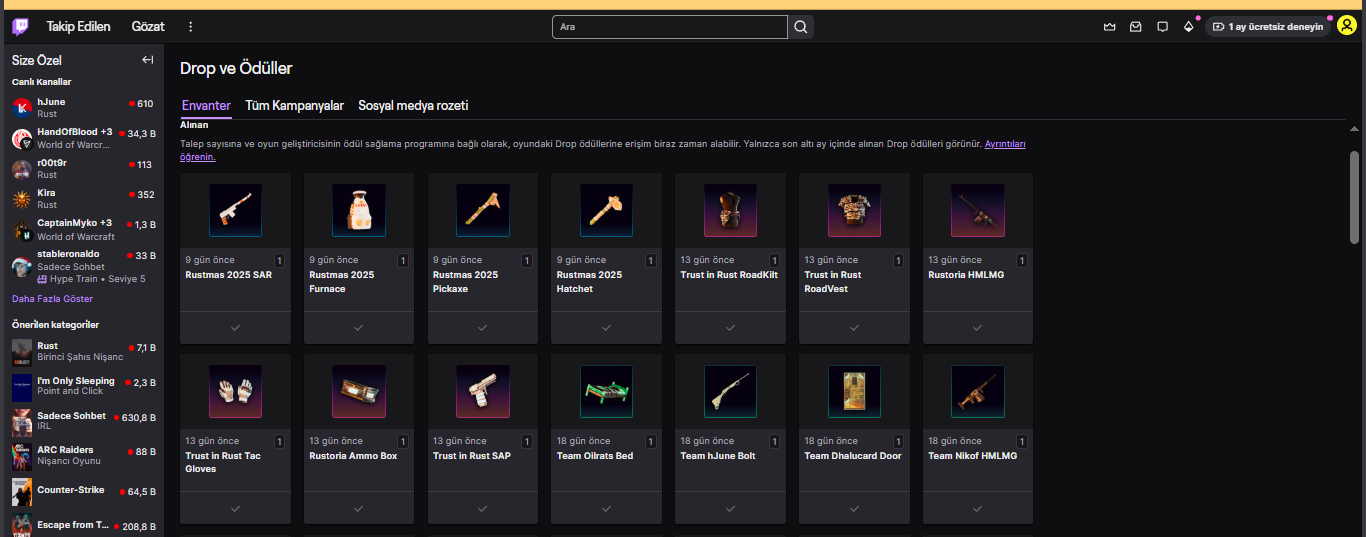Screen dimensions: 1366x537
Task: Click the 'Önerilen kategoriler' heading
Action: point(55,325)
